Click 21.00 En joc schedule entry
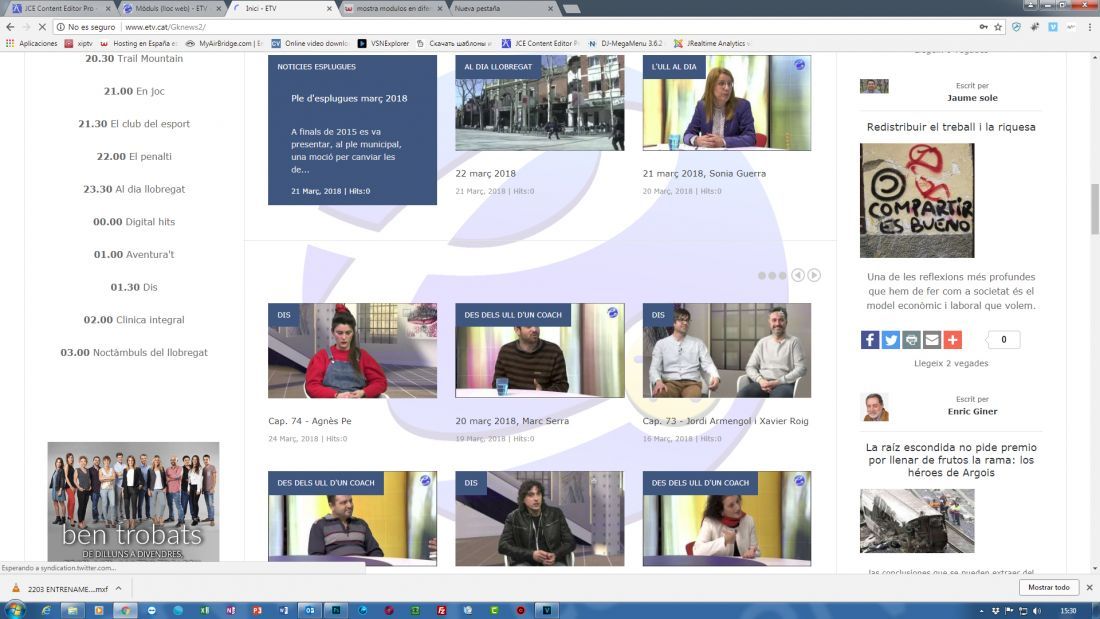The image size is (1100, 619). pyautogui.click(x=134, y=91)
